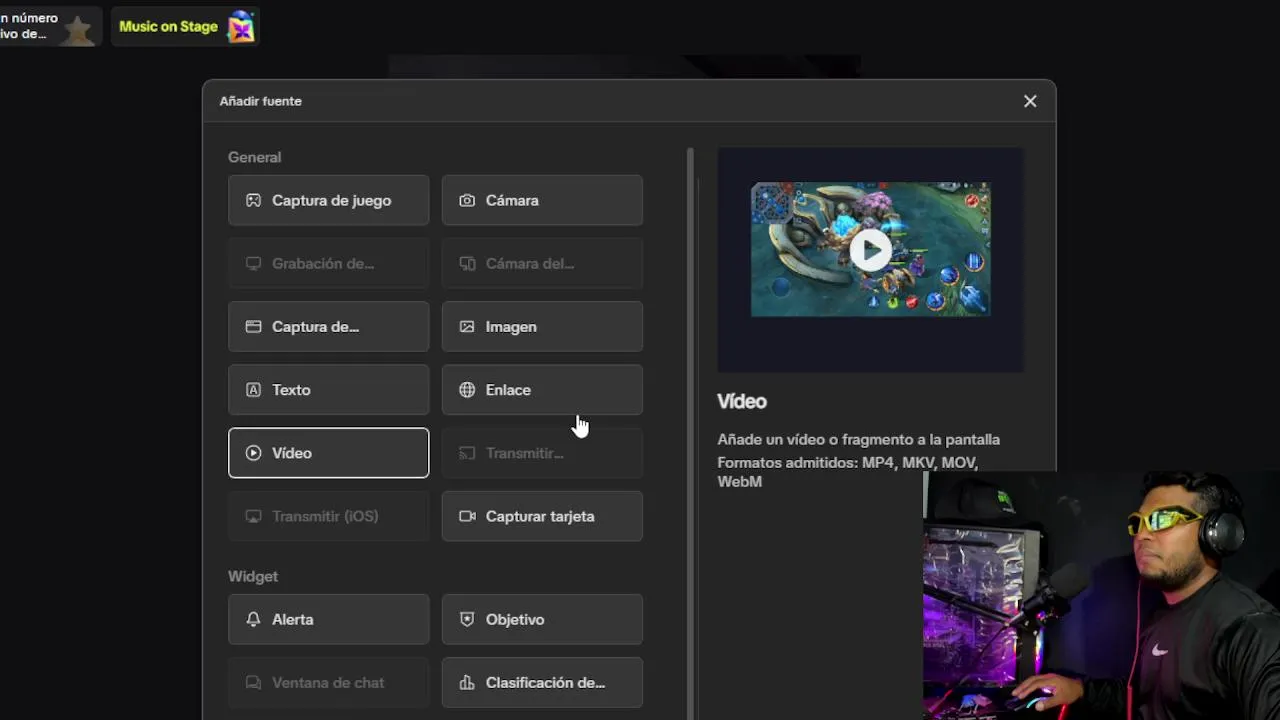Screen dimensions: 1280x720
Task: Close the Añadir fuente dialog
Action: pyautogui.click(x=1030, y=101)
